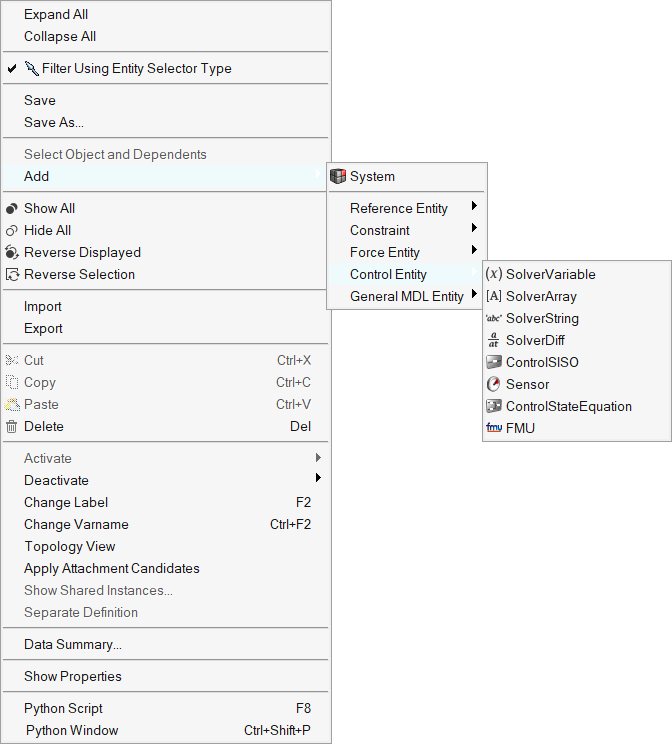Click the FMU icon

pyautogui.click(x=493, y=428)
